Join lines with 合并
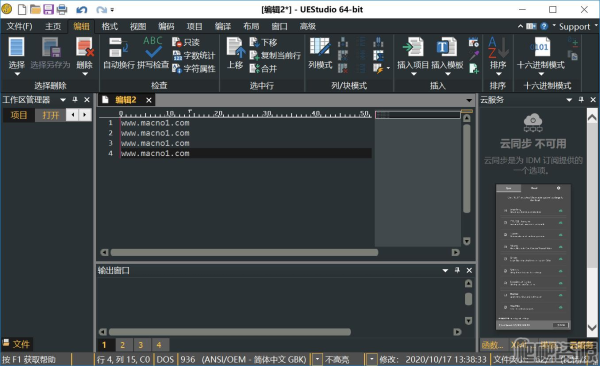The image size is (600, 366). pyautogui.click(x=263, y=69)
